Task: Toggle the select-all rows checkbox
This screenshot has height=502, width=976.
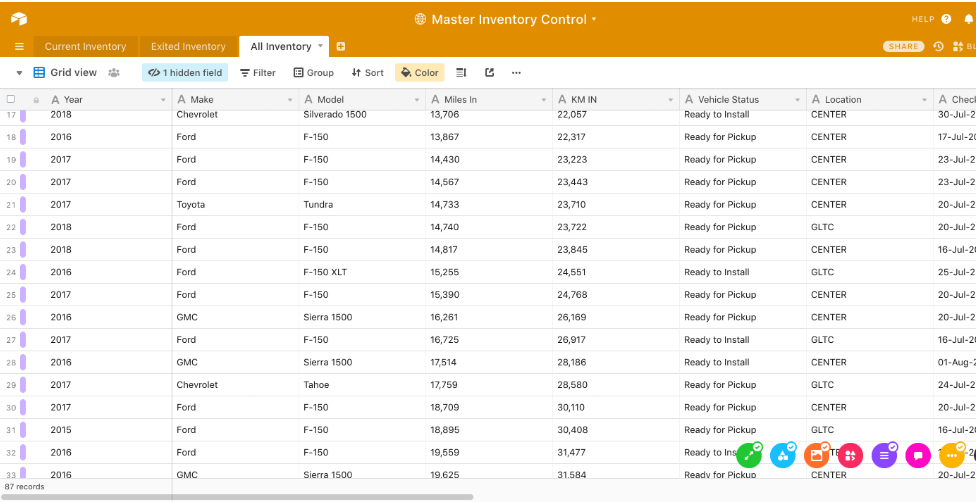Action: click(11, 99)
